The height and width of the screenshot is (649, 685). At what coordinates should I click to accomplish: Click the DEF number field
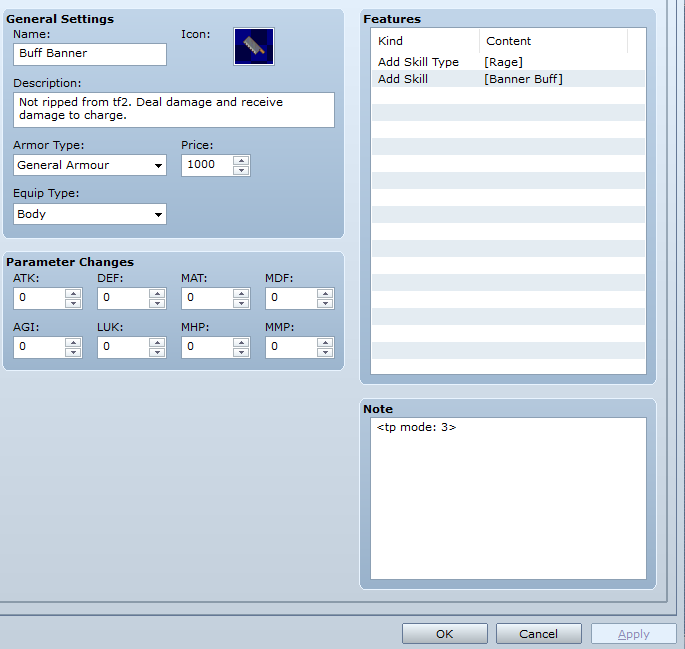tap(123, 298)
